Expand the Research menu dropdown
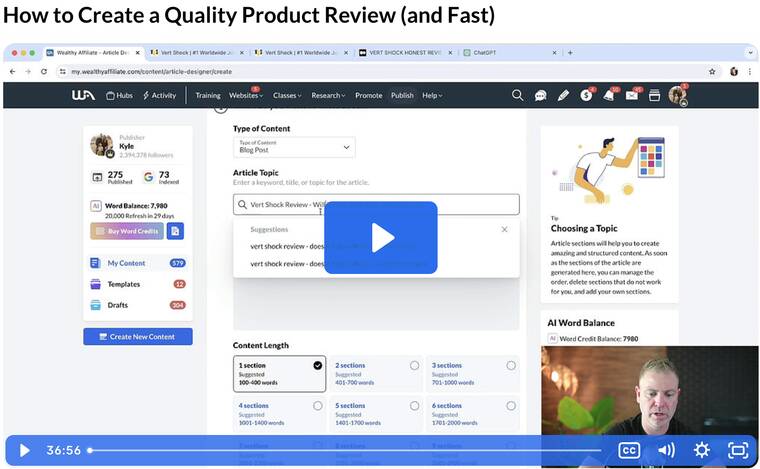Image resolution: width=760 pixels, height=469 pixels. [x=328, y=95]
